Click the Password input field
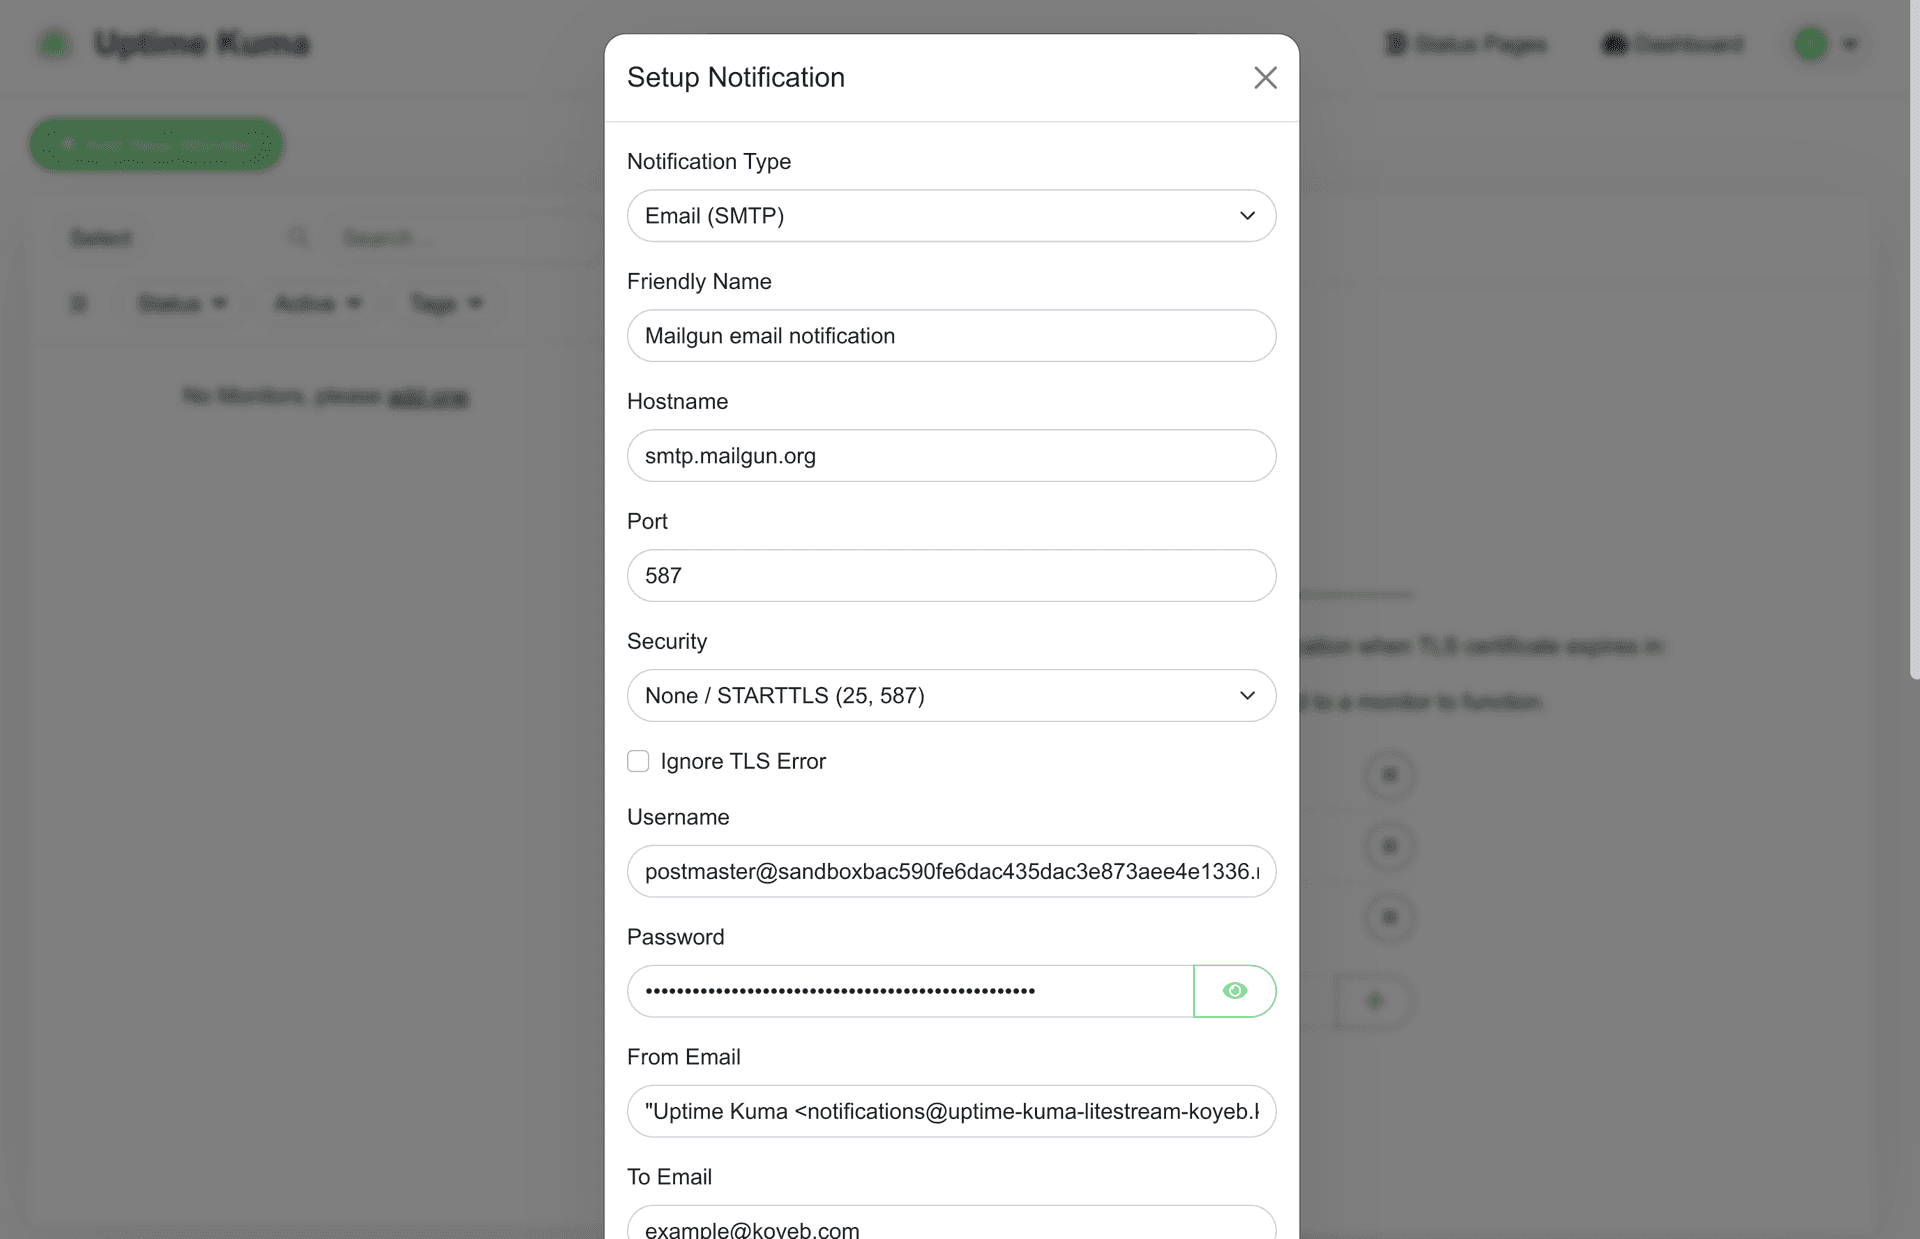This screenshot has height=1239, width=1920. coord(909,991)
